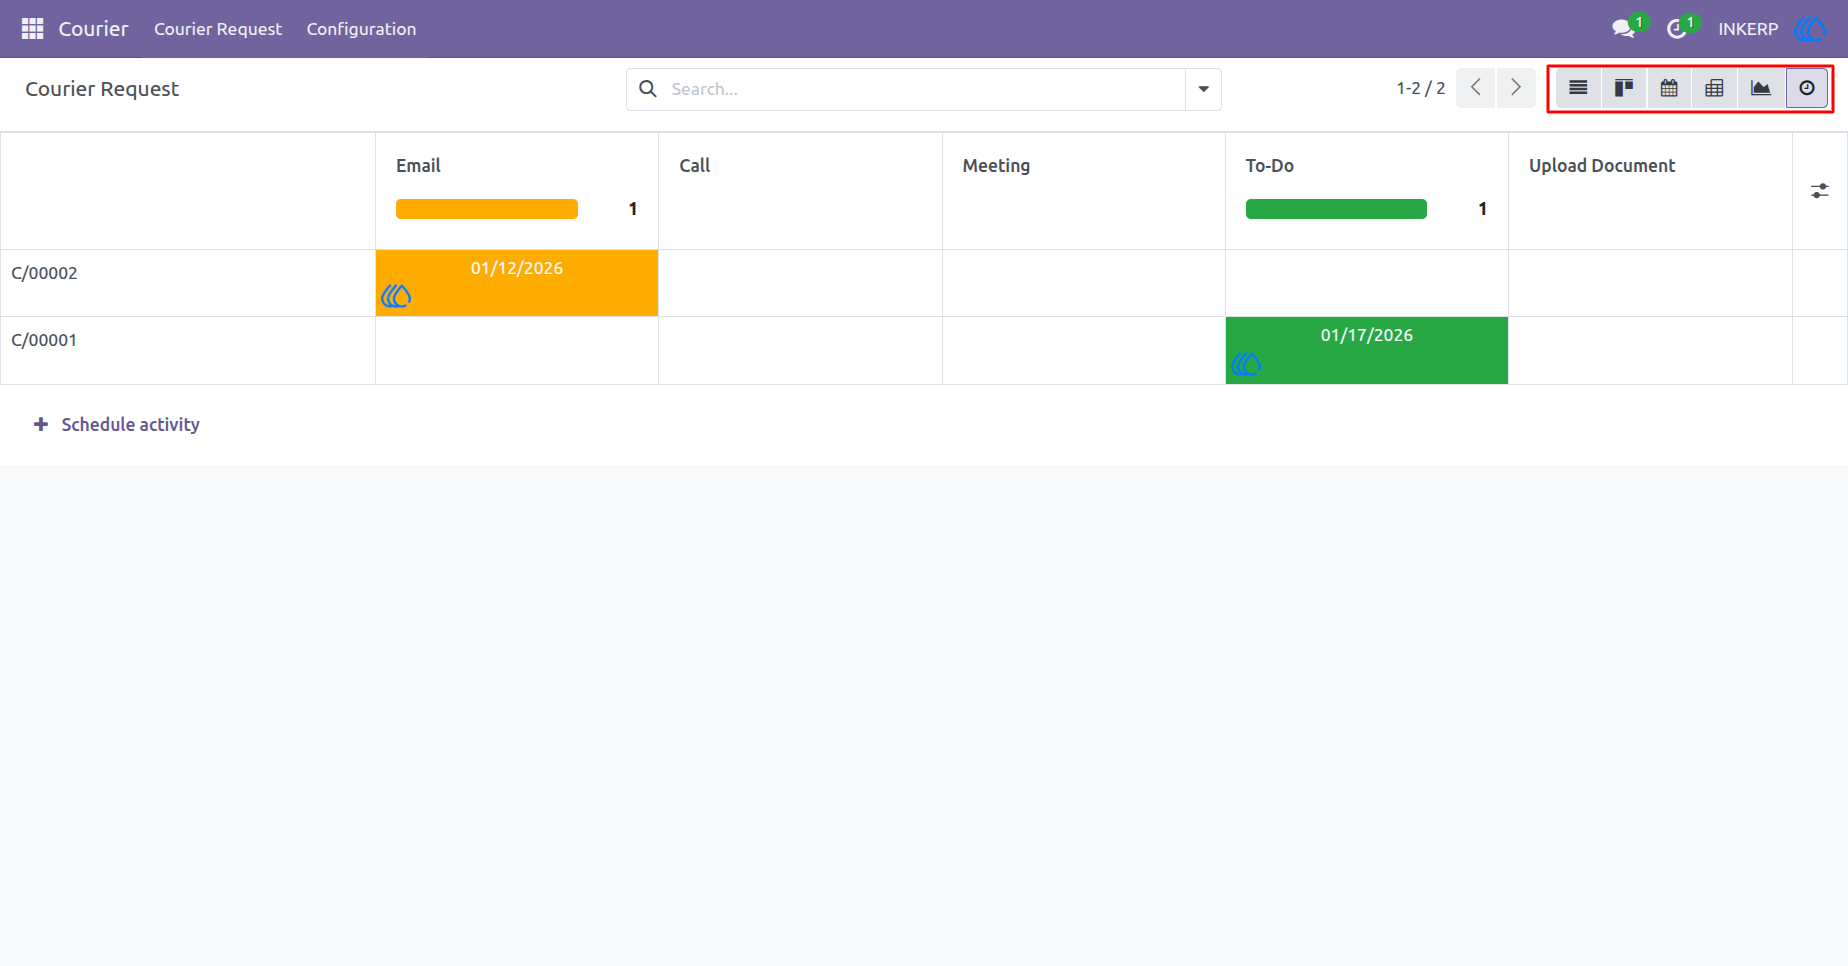Click the INKERP user avatar logo
Viewport: 1848px width, 966px height.
pos(1810,29)
